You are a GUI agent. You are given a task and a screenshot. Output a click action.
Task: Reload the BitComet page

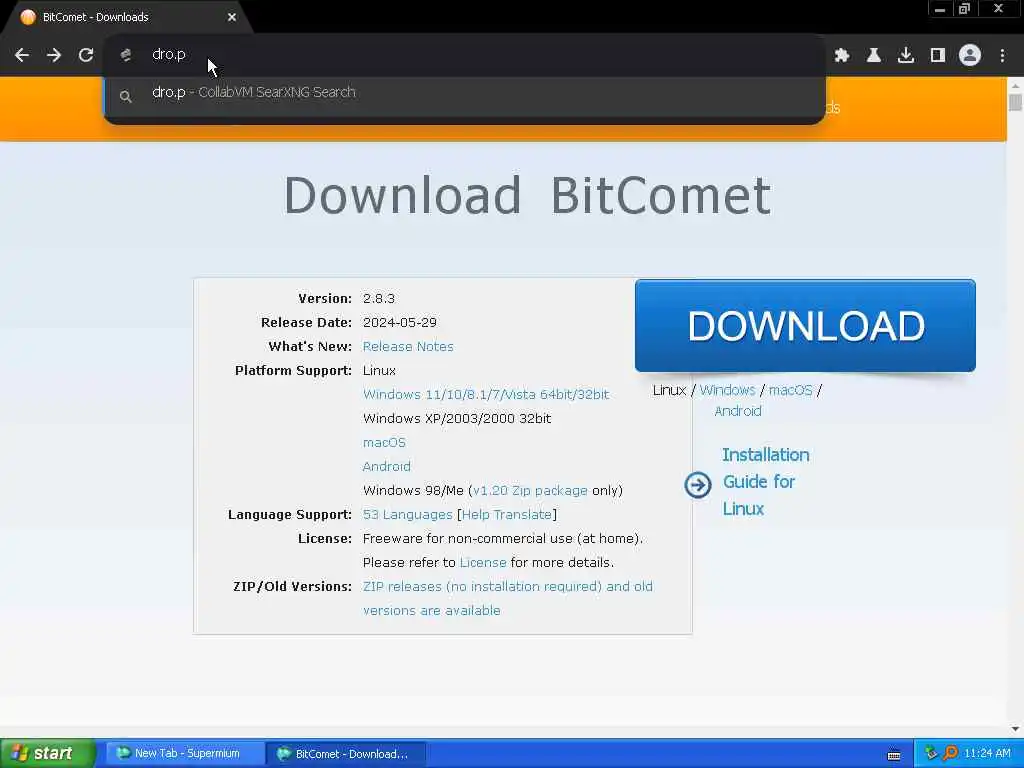pyautogui.click(x=86, y=56)
